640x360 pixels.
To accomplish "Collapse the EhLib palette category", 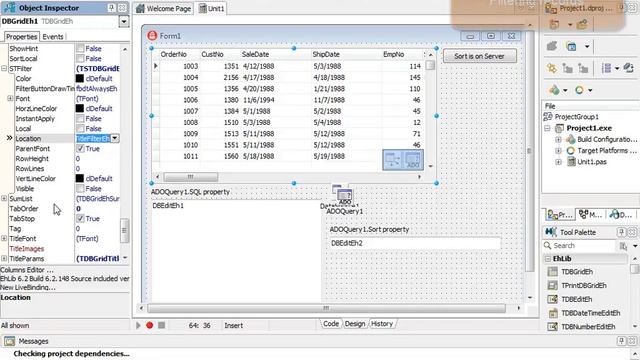I will coord(548,259).
